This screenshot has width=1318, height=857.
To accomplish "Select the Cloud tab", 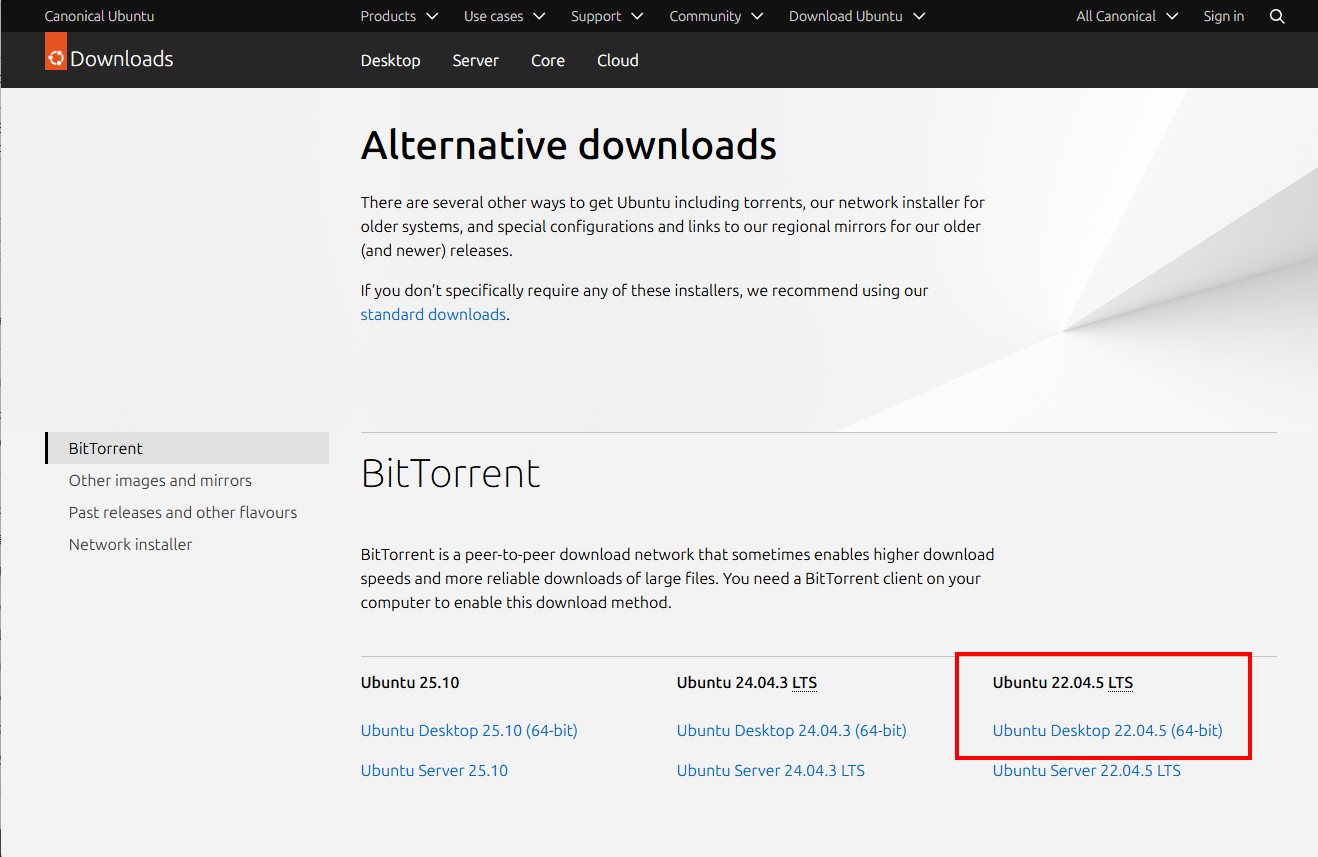I will tap(617, 60).
